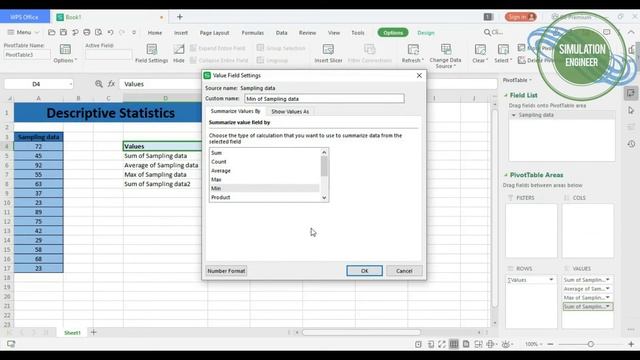The height and width of the screenshot is (360, 640).
Task: Collapse the PivotTable Areas section
Action: (506, 175)
